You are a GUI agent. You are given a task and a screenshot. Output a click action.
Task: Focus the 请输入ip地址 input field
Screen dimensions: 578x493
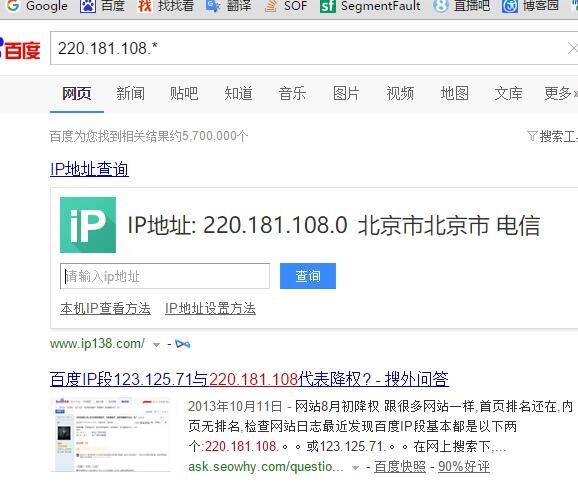click(x=165, y=276)
